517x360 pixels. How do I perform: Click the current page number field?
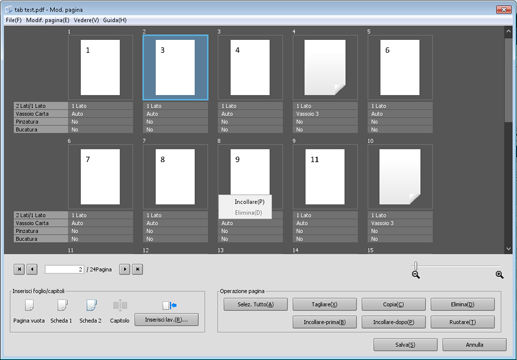[x=64, y=269]
